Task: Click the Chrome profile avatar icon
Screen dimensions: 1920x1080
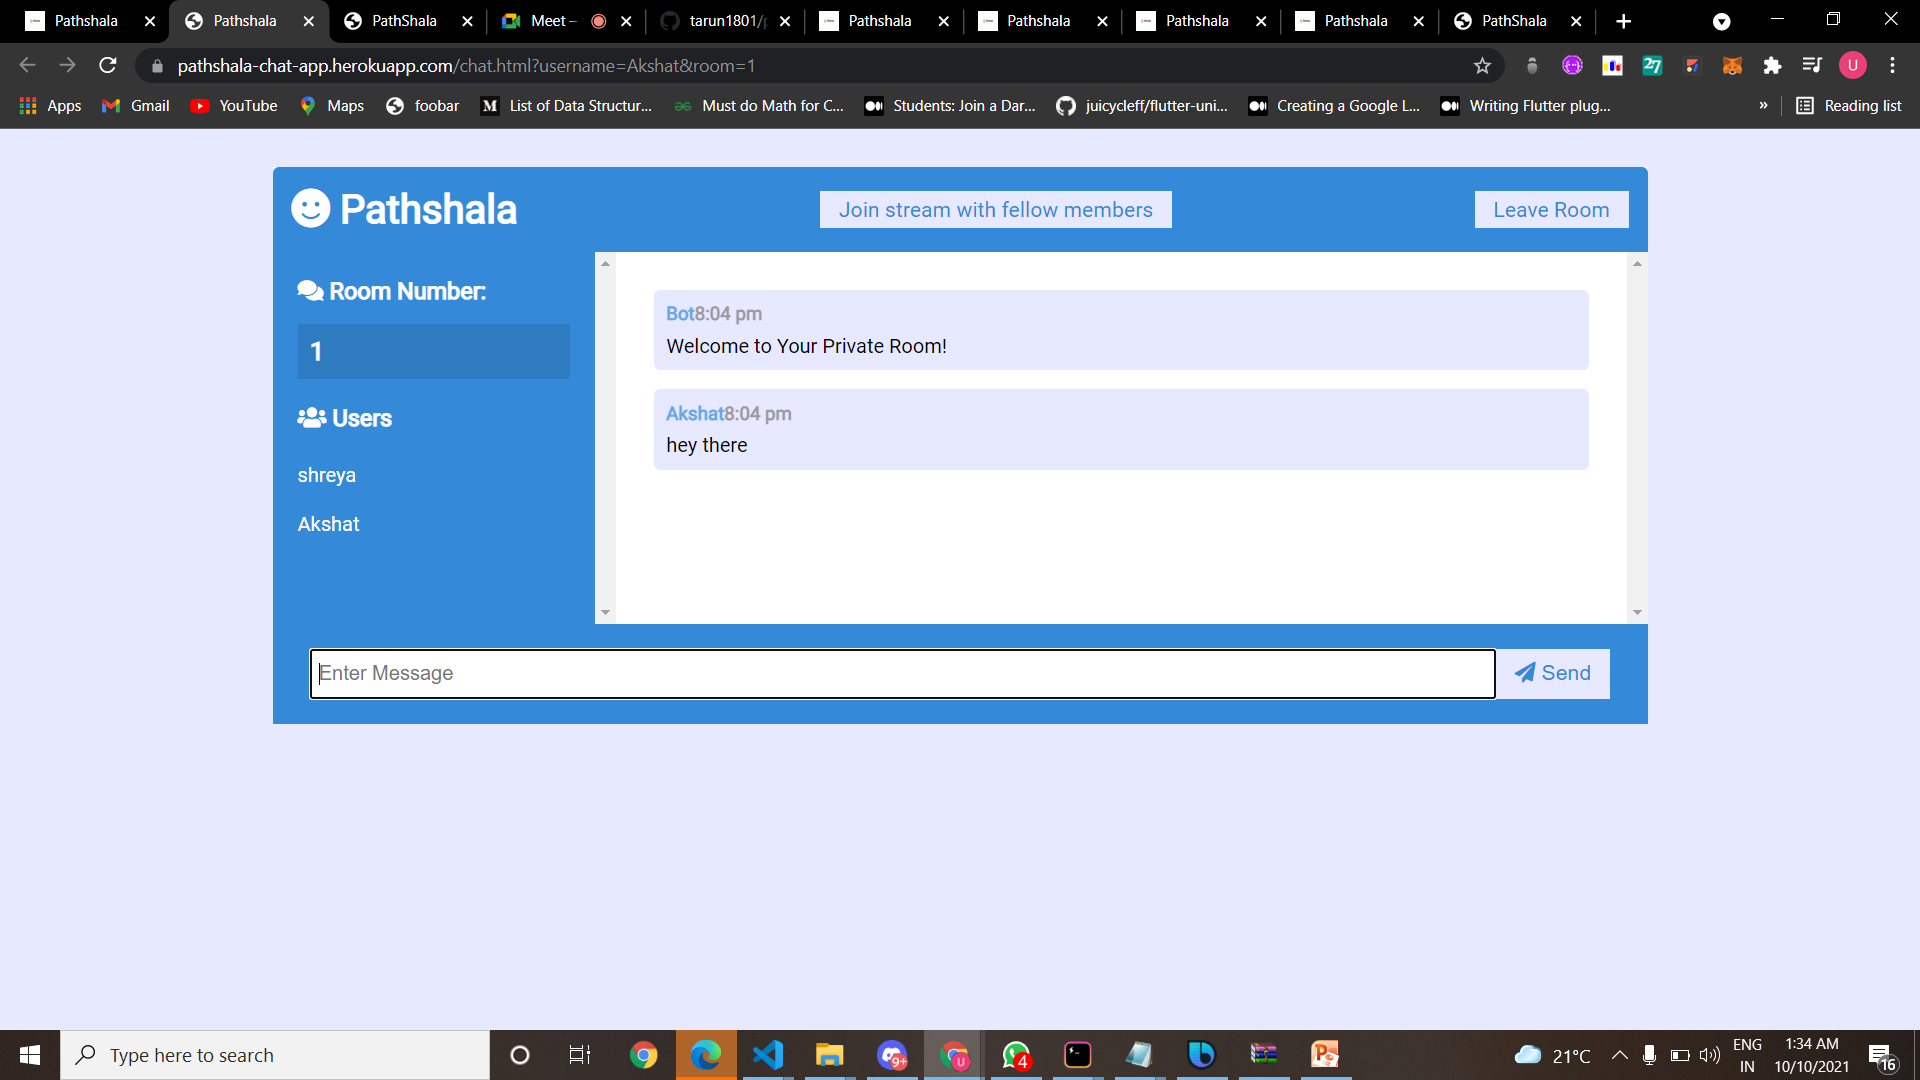Action: click(1852, 66)
